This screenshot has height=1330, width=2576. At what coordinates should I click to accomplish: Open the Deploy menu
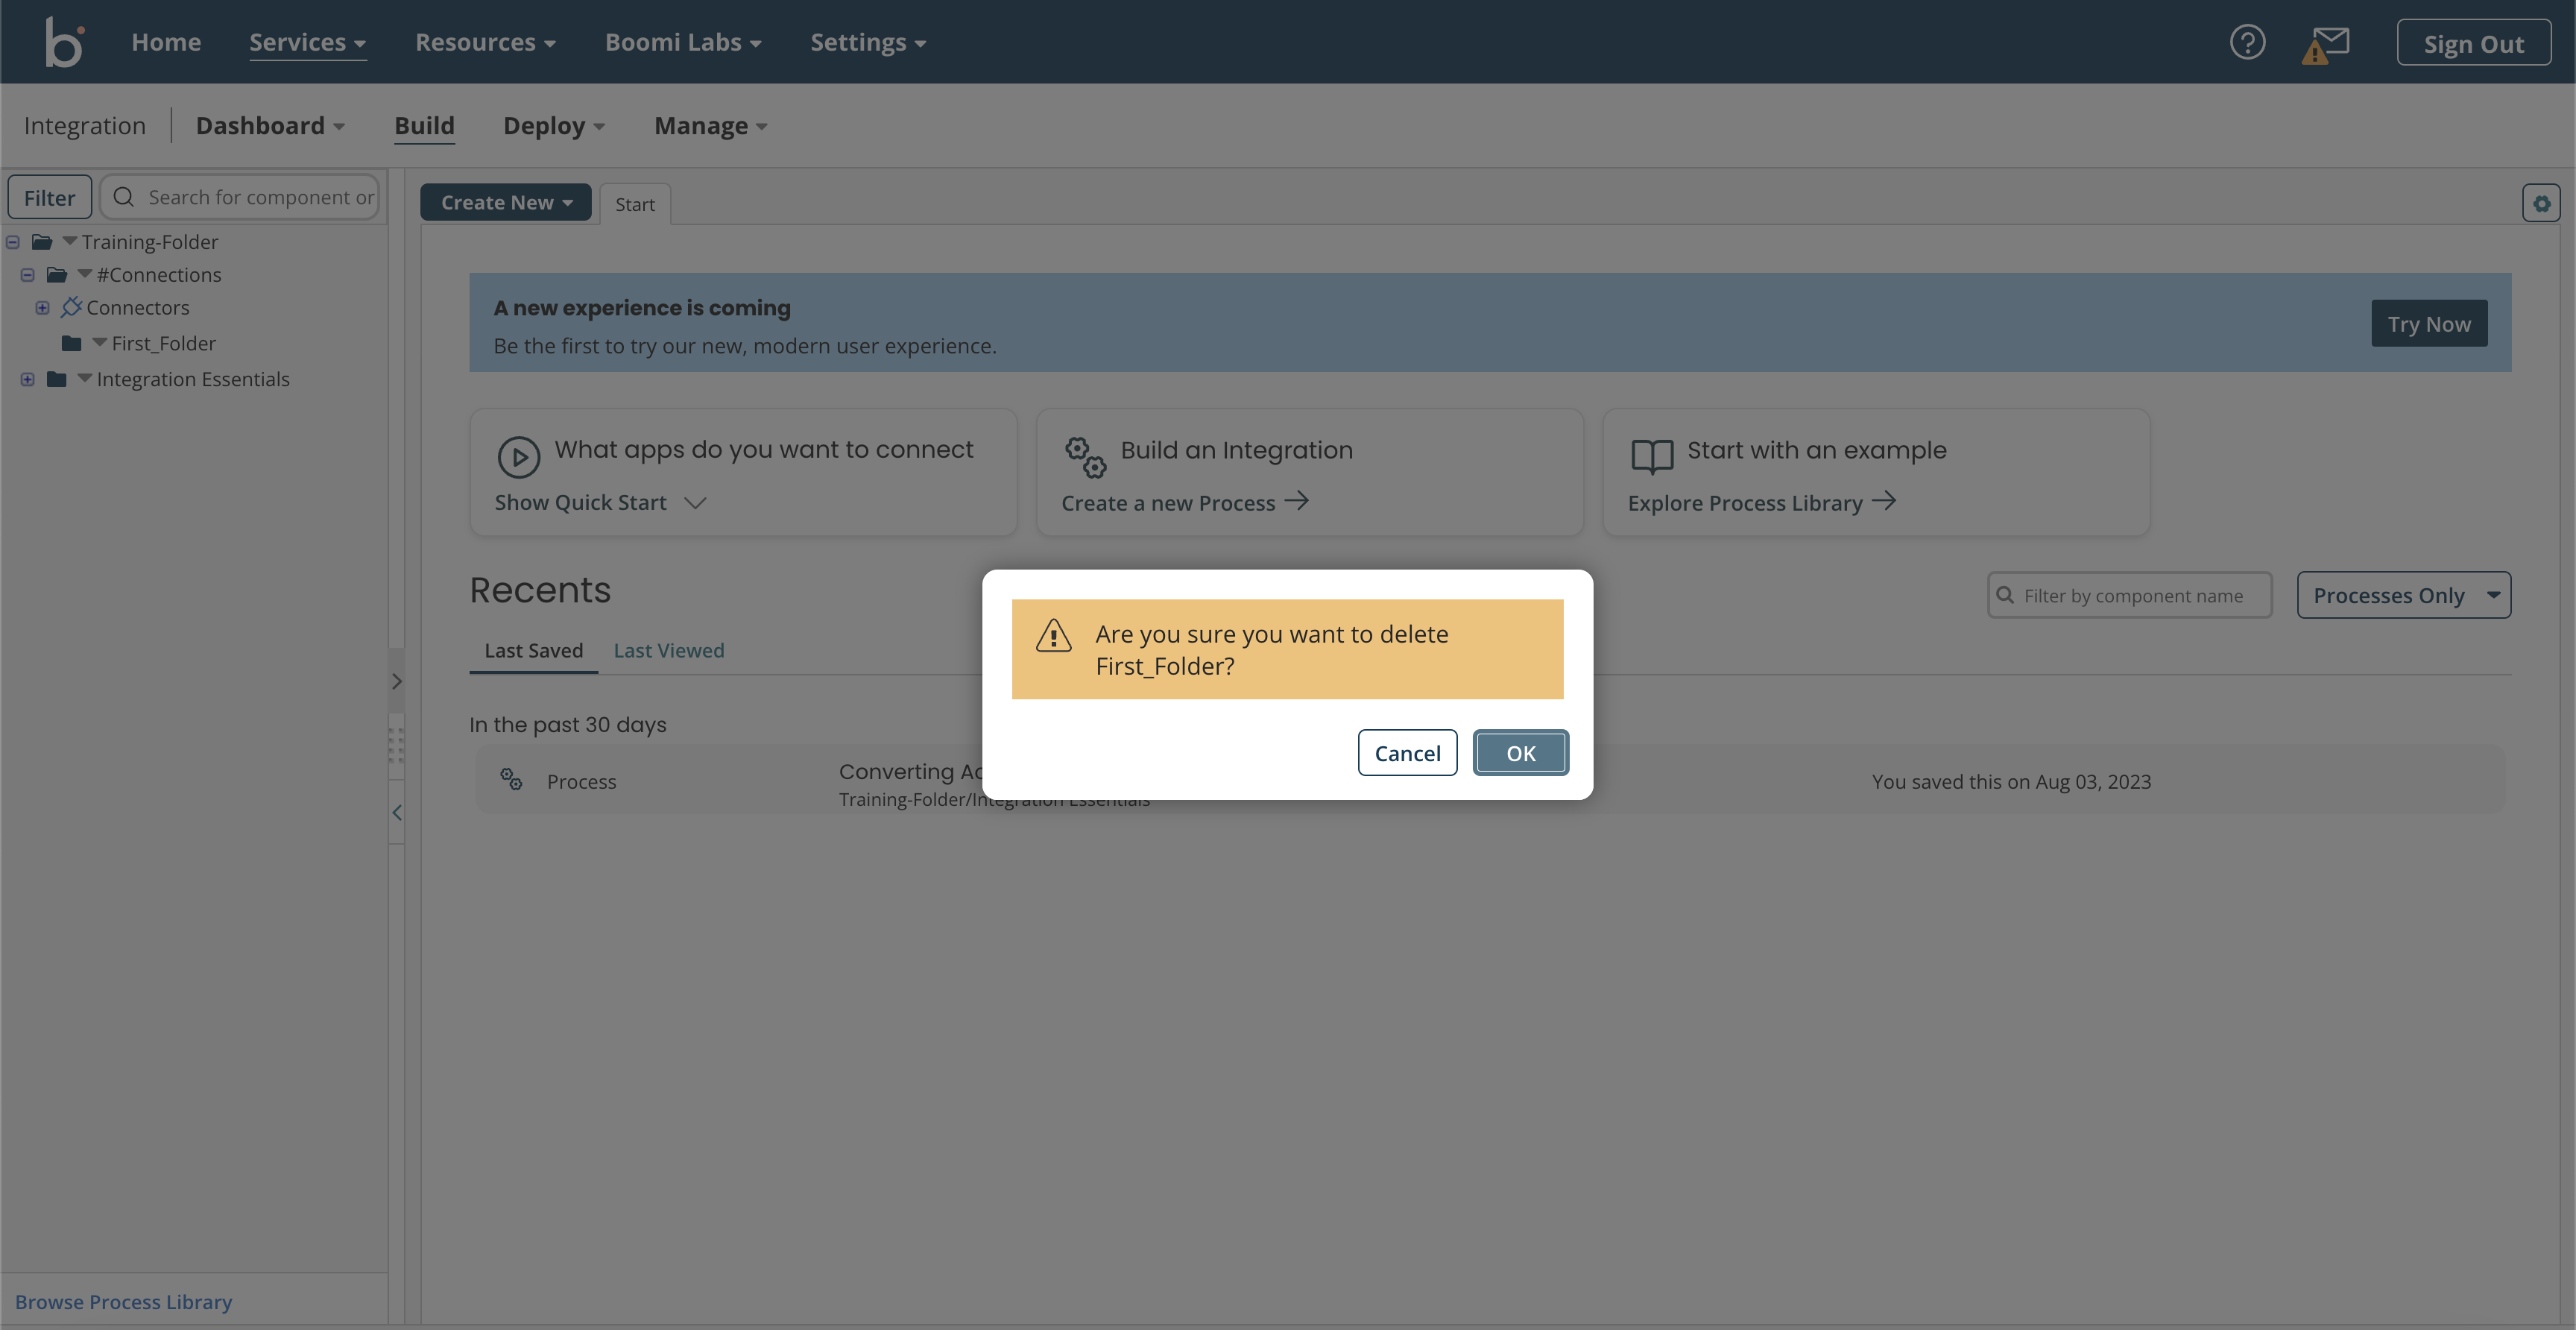click(x=554, y=125)
